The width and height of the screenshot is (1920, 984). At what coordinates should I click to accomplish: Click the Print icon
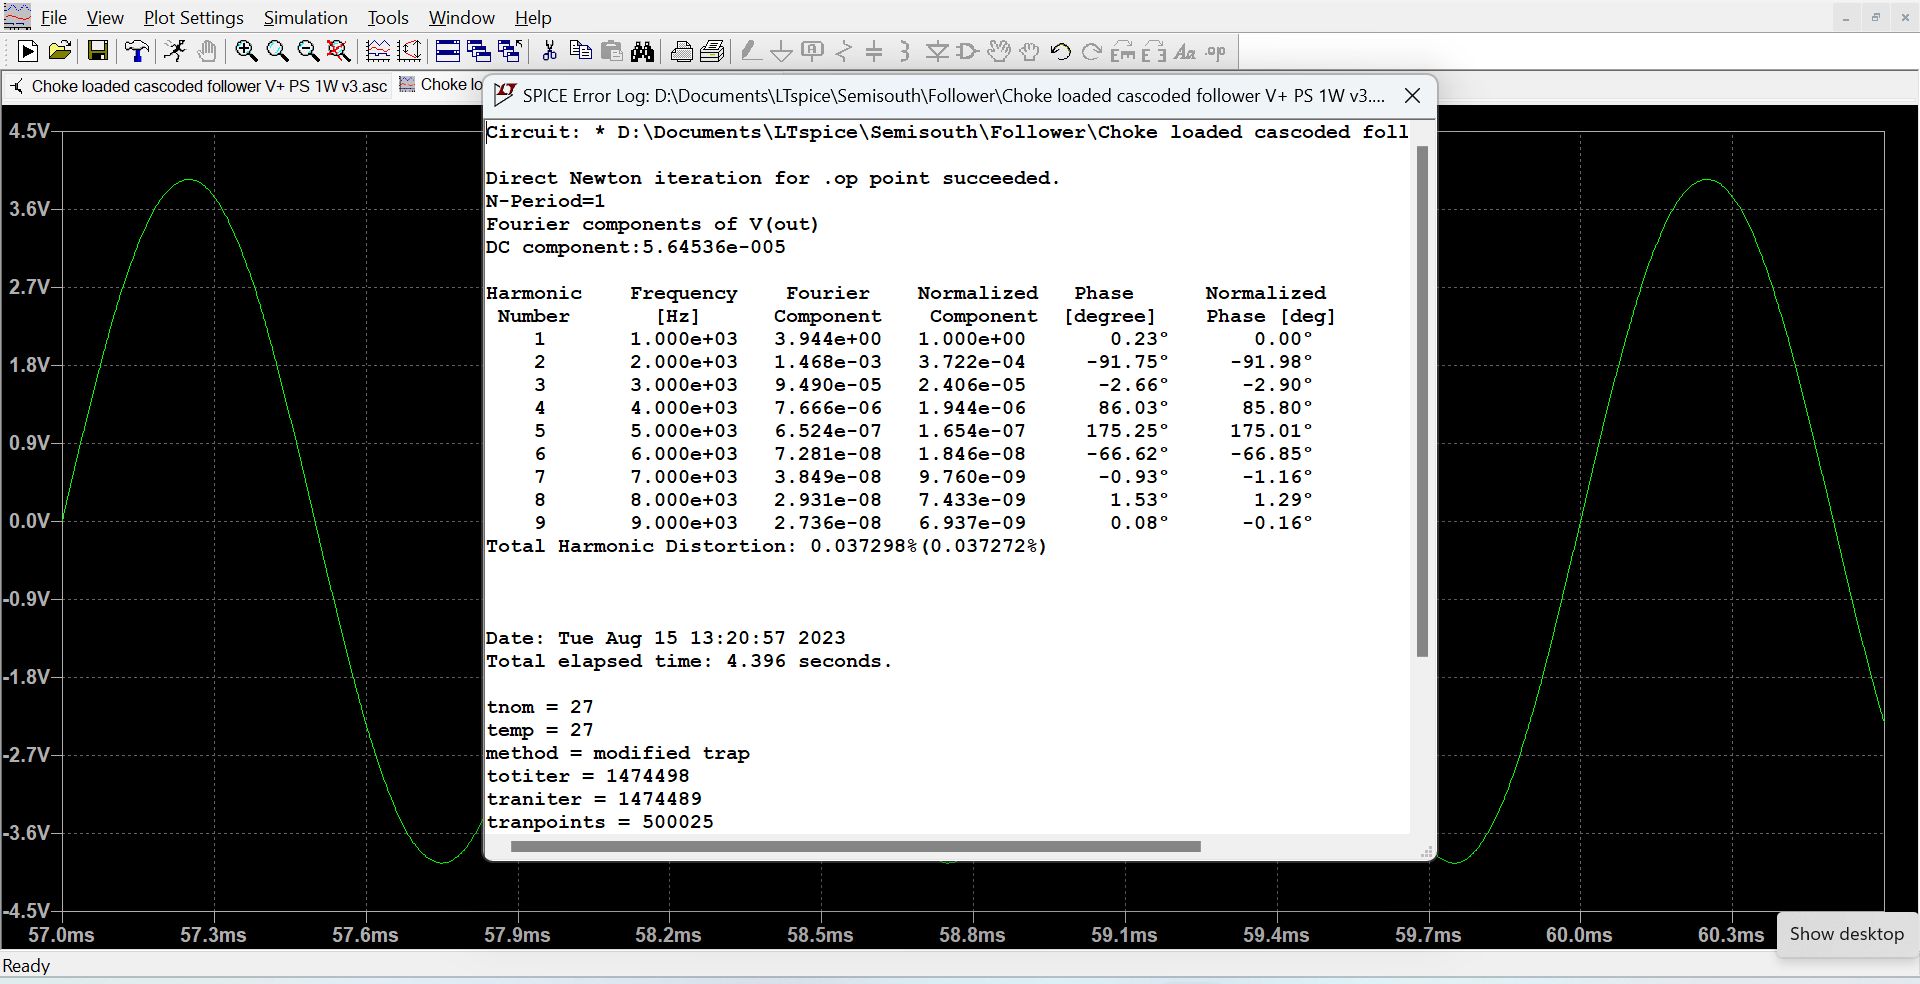point(682,52)
